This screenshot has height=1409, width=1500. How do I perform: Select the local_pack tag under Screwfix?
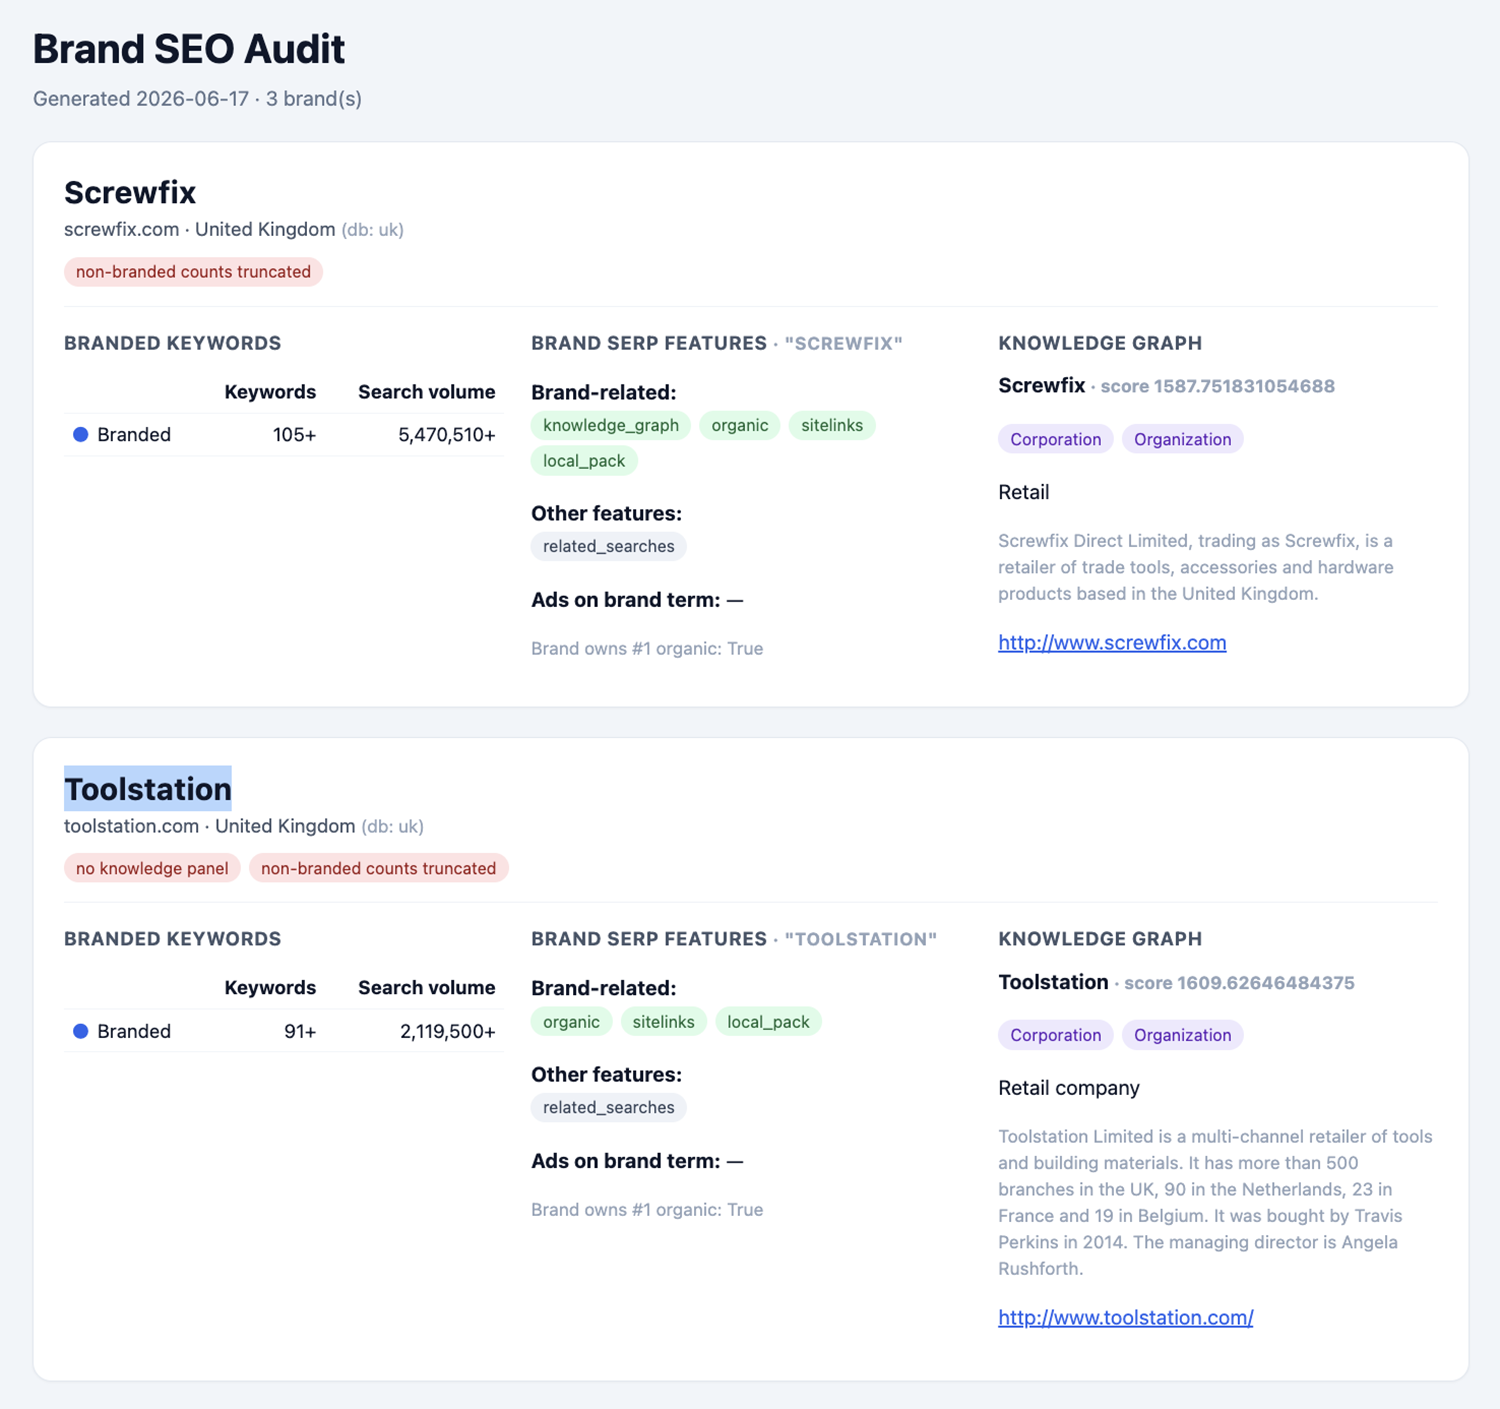[584, 461]
